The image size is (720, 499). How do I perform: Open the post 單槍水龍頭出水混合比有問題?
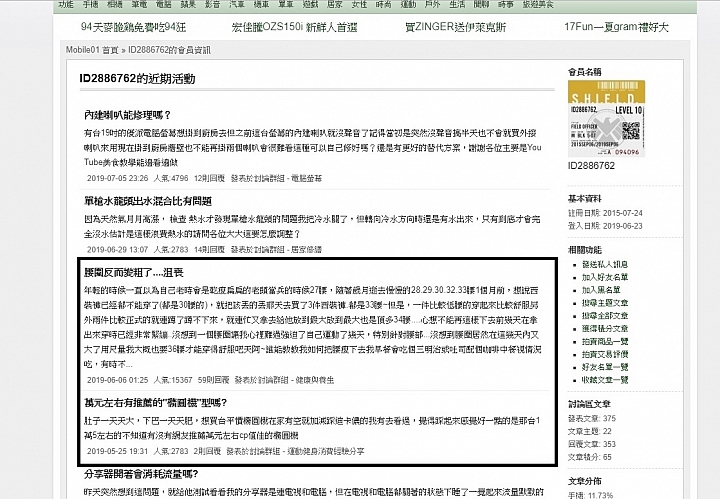pyautogui.click(x=148, y=201)
